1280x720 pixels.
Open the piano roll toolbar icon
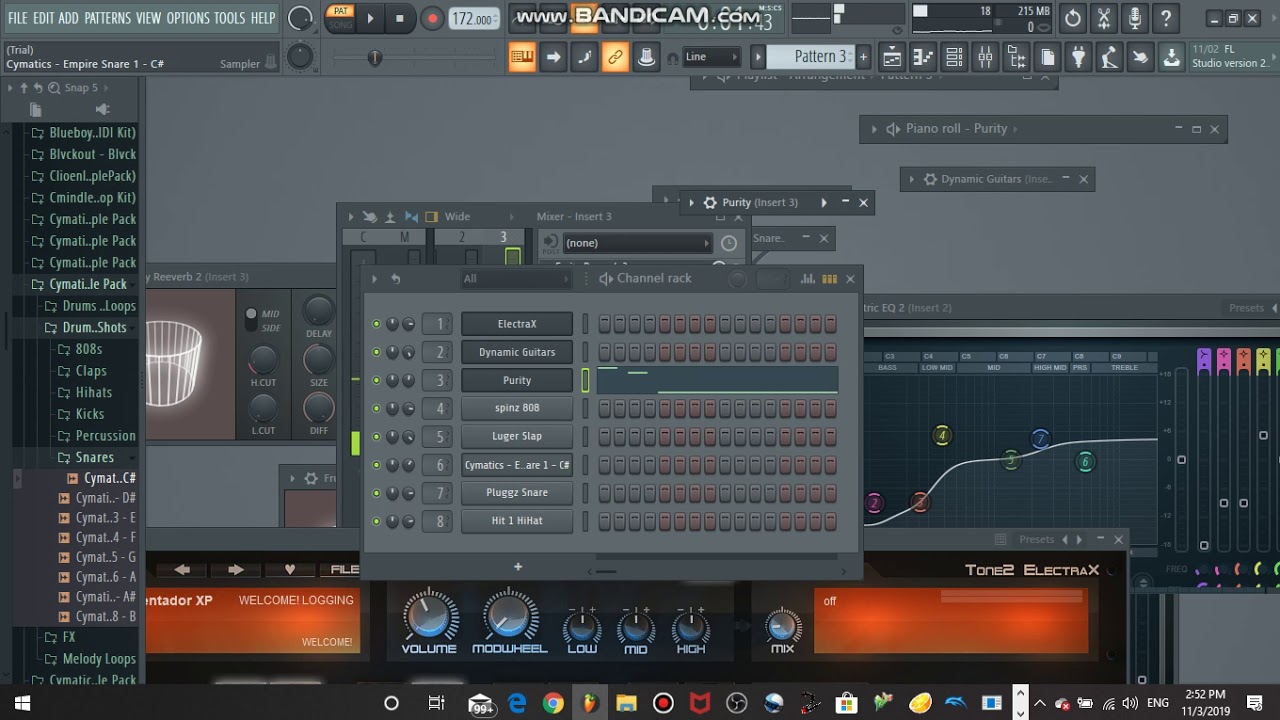tap(924, 57)
